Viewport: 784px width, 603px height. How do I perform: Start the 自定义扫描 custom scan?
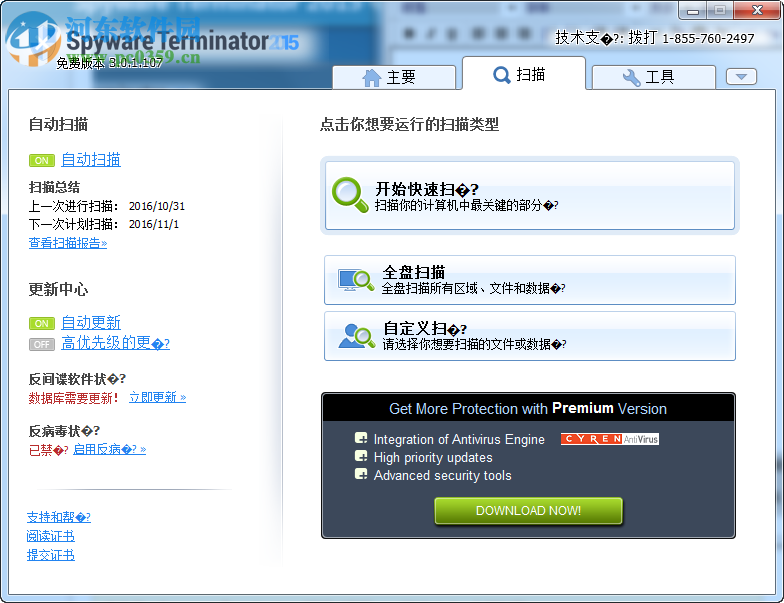point(530,336)
